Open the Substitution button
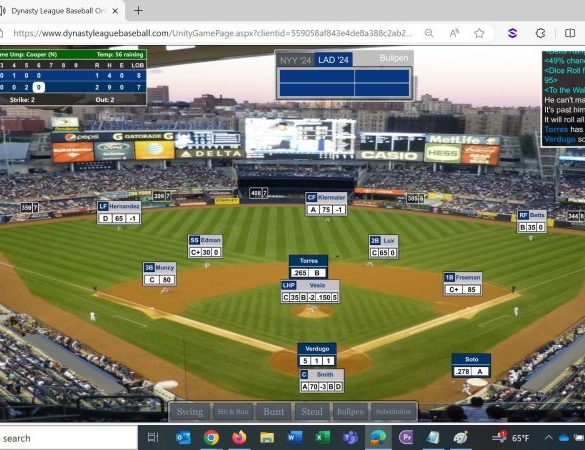Image resolution: width=585 pixels, height=450 pixels. tap(393, 412)
